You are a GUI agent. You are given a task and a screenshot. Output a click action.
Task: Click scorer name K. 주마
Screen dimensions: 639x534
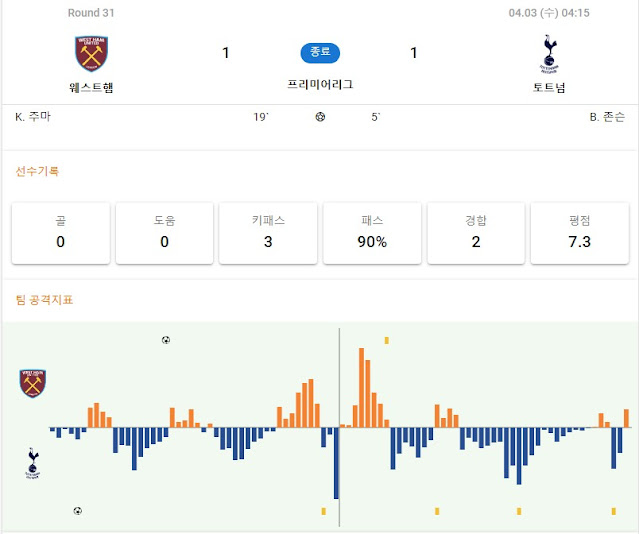pos(33,117)
